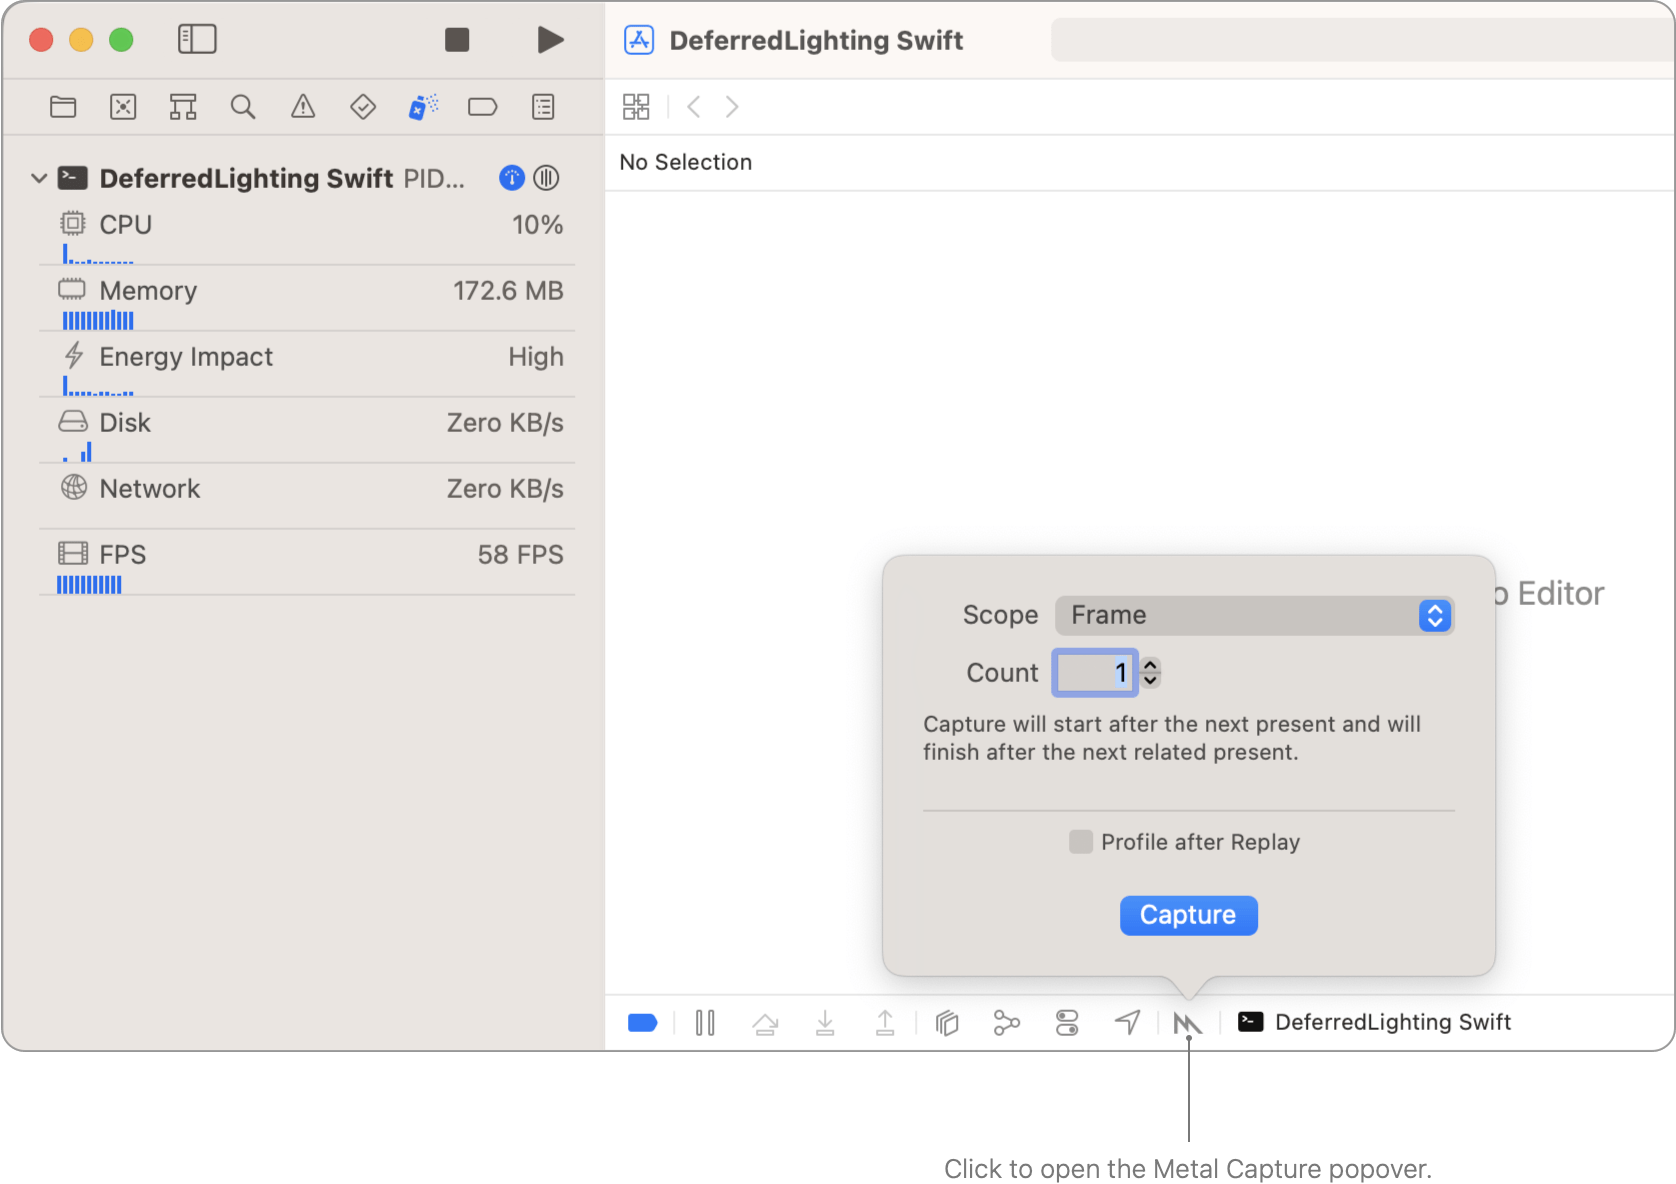Click the No Selection jump bar item
Image resolution: width=1676 pixels, height=1184 pixels.
686,161
